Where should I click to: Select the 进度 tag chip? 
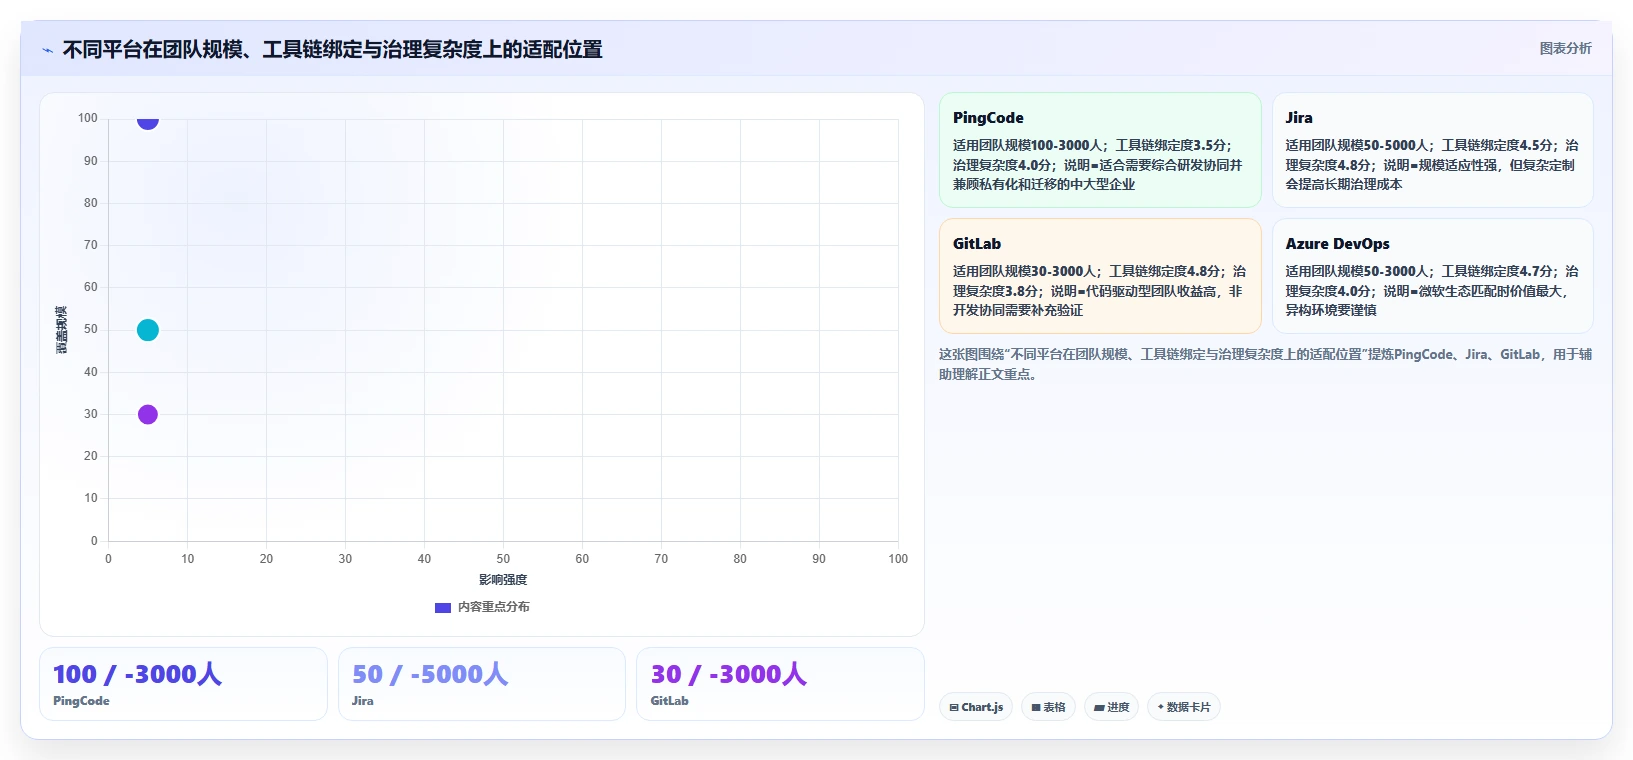click(x=1111, y=707)
